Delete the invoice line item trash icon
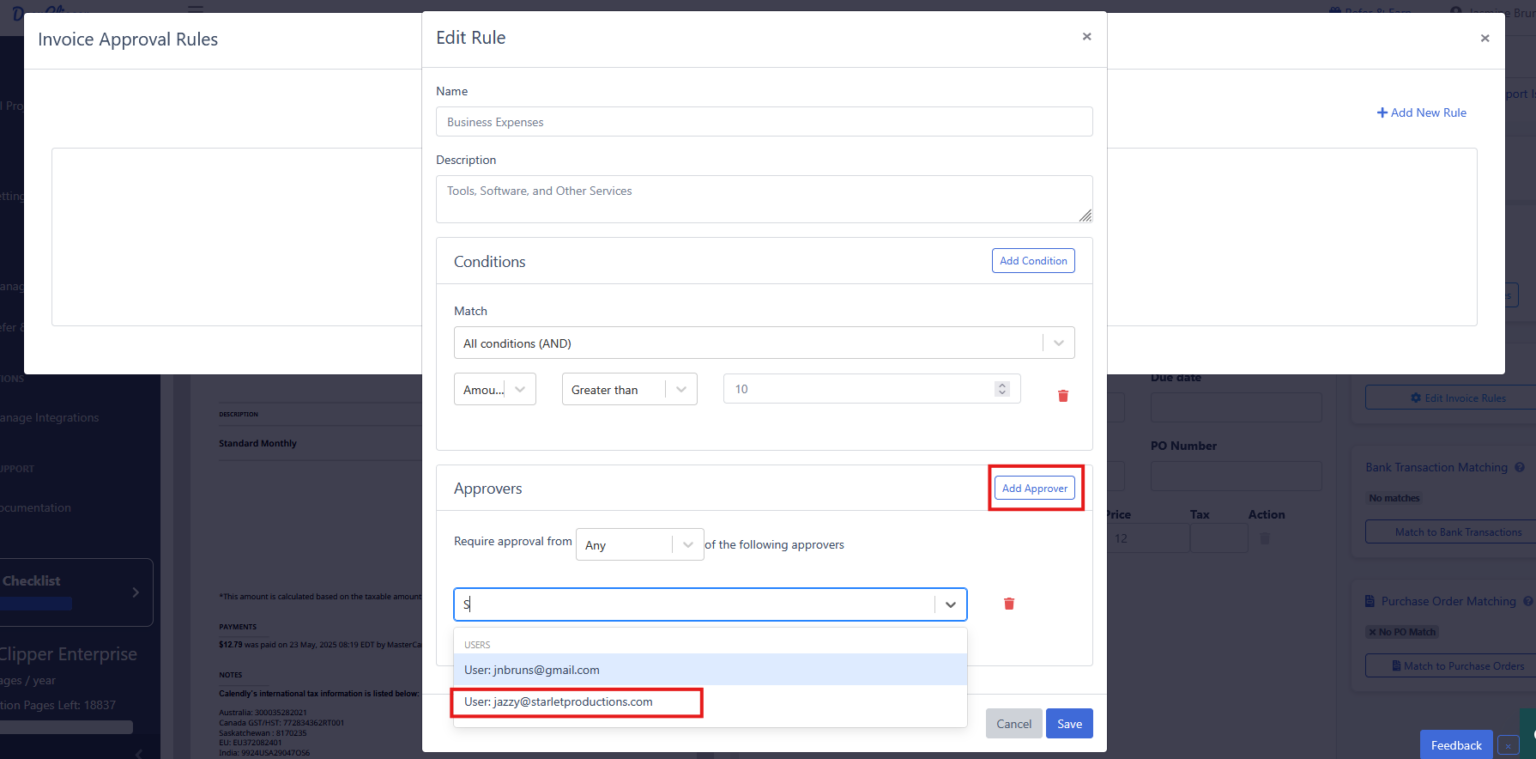The width and height of the screenshot is (1536, 759). [1264, 538]
